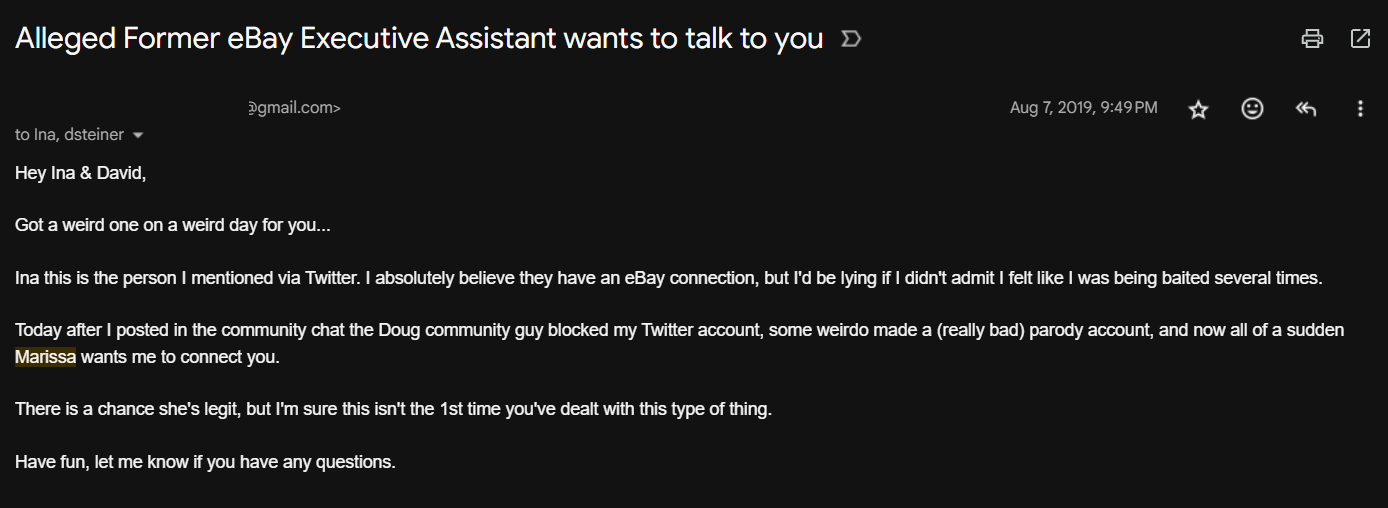The height and width of the screenshot is (508, 1388).
Task: Toggle the importance marker beside the subject
Action: pos(851,39)
